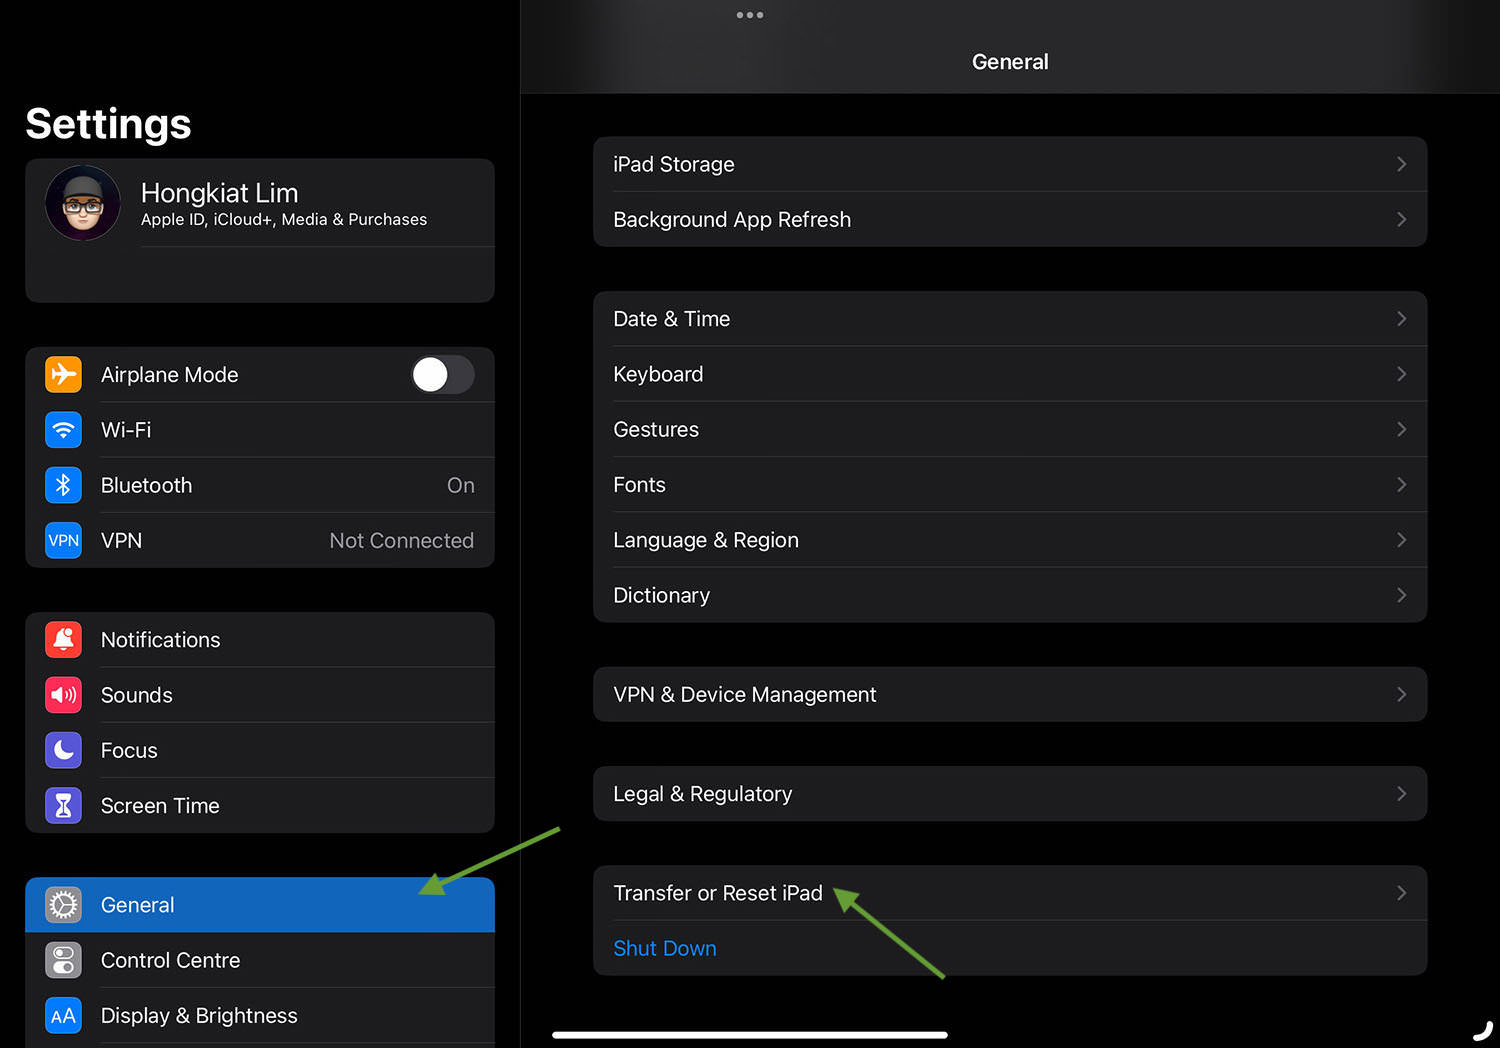Tap the Bluetooth On status text

pyautogui.click(x=461, y=485)
